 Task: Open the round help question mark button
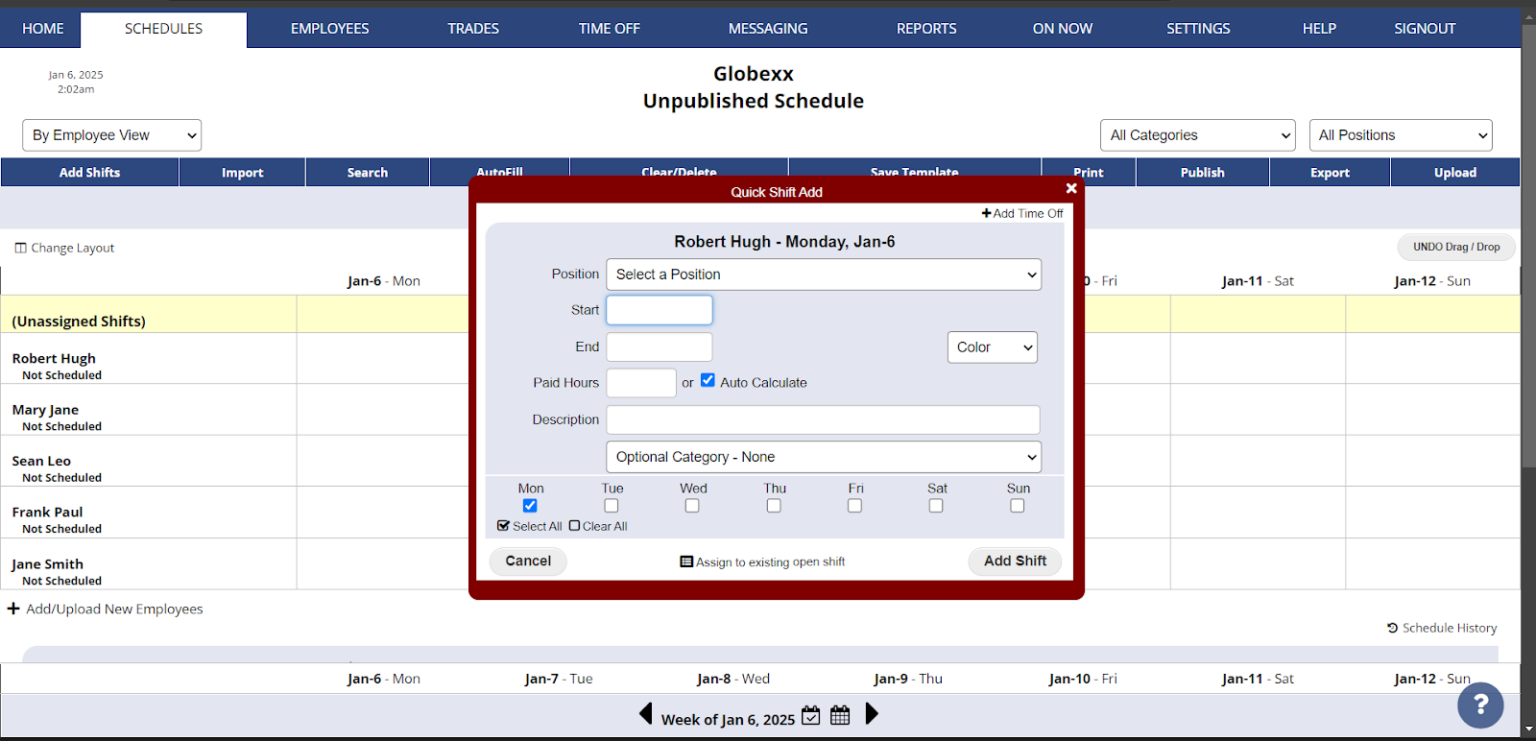tap(1481, 705)
